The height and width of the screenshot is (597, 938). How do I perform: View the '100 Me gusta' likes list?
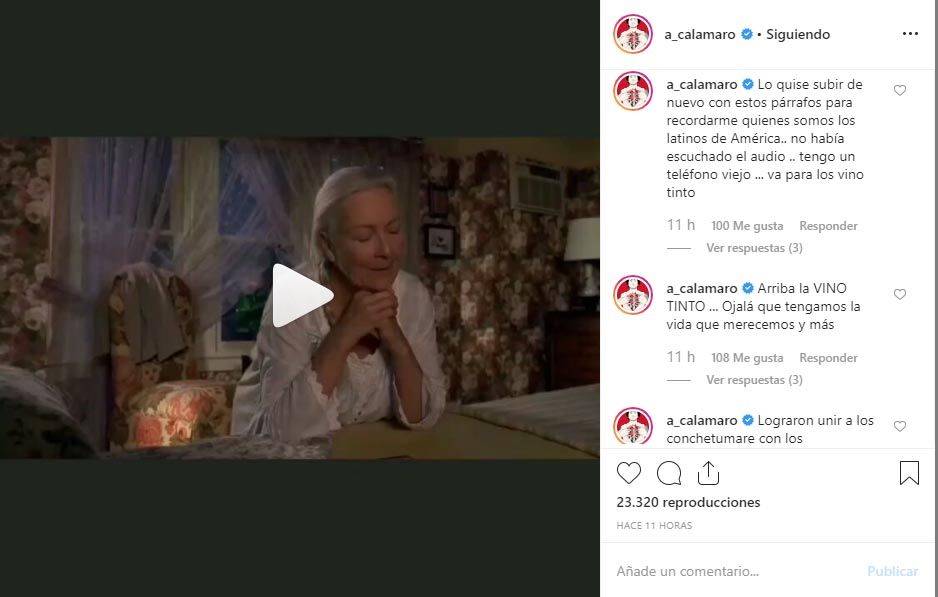point(747,226)
